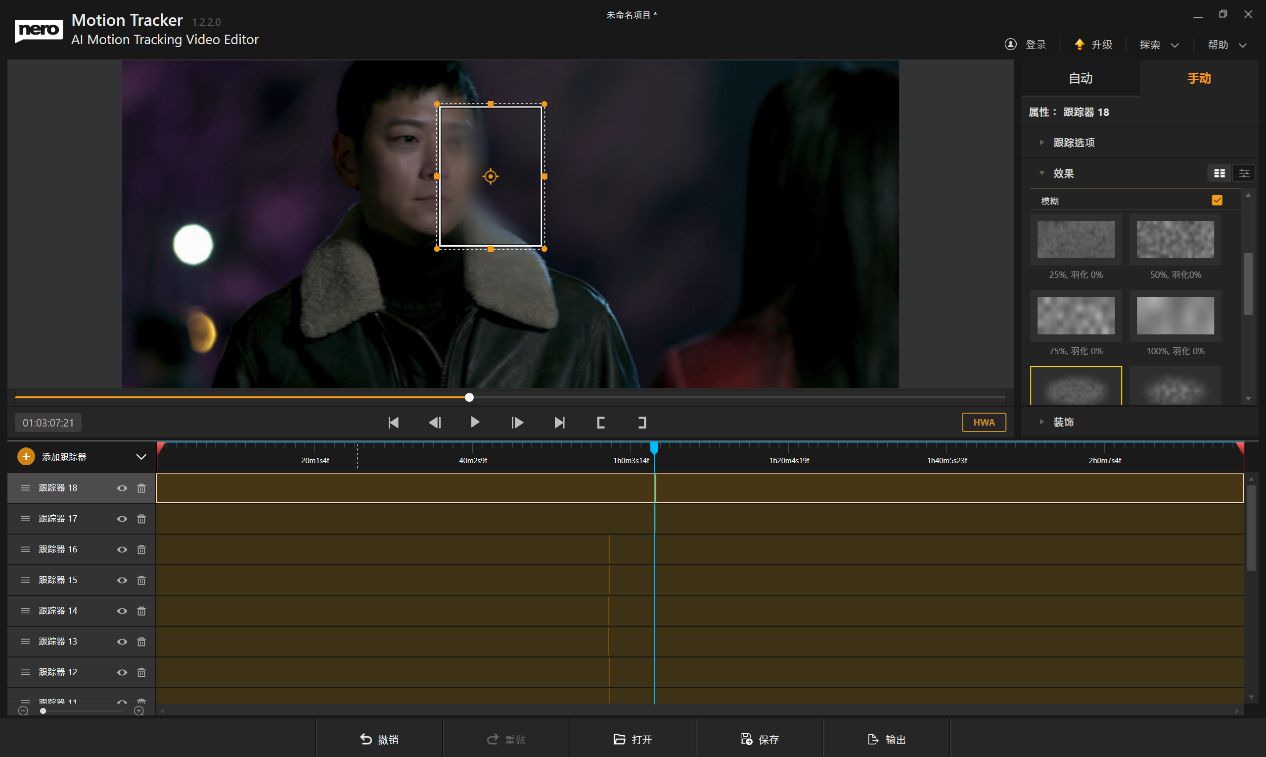Uncheck the 模糊 effect checkbox
The width and height of the screenshot is (1266, 757).
pyautogui.click(x=1217, y=200)
